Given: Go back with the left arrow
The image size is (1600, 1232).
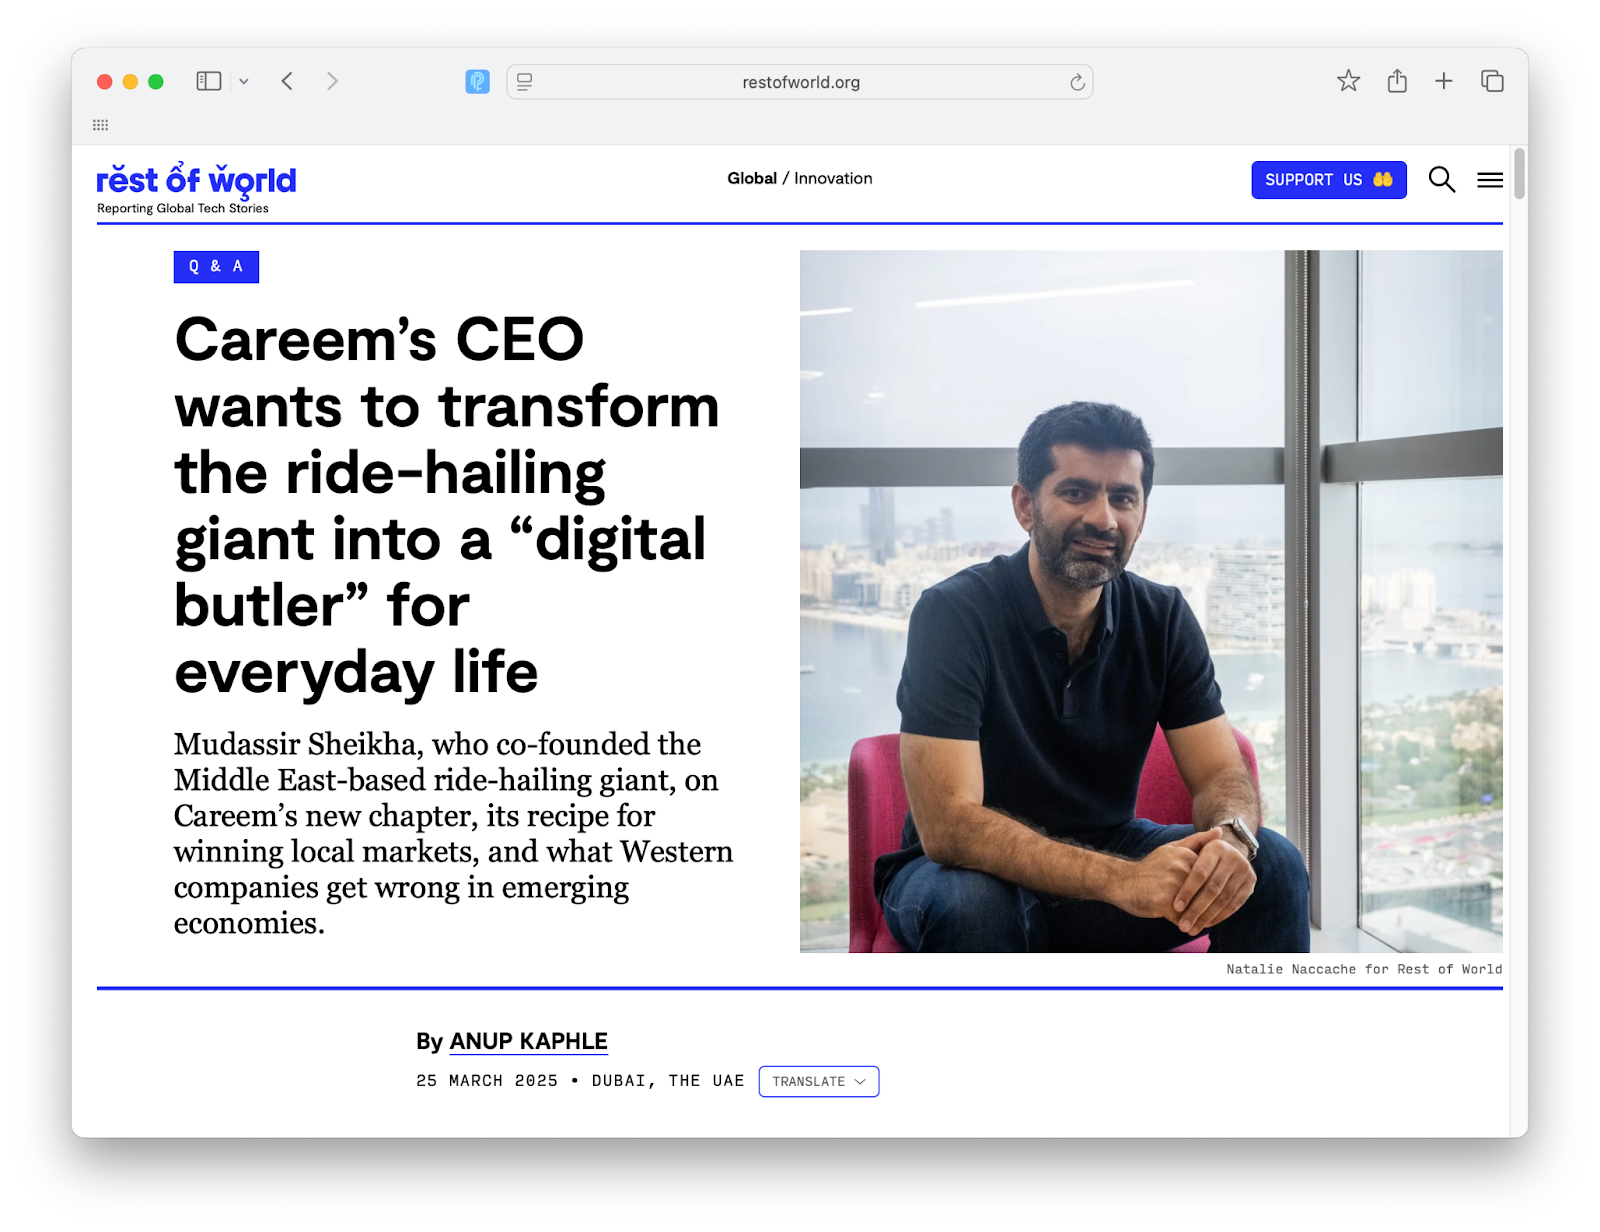Looking at the screenshot, I should pos(287,81).
